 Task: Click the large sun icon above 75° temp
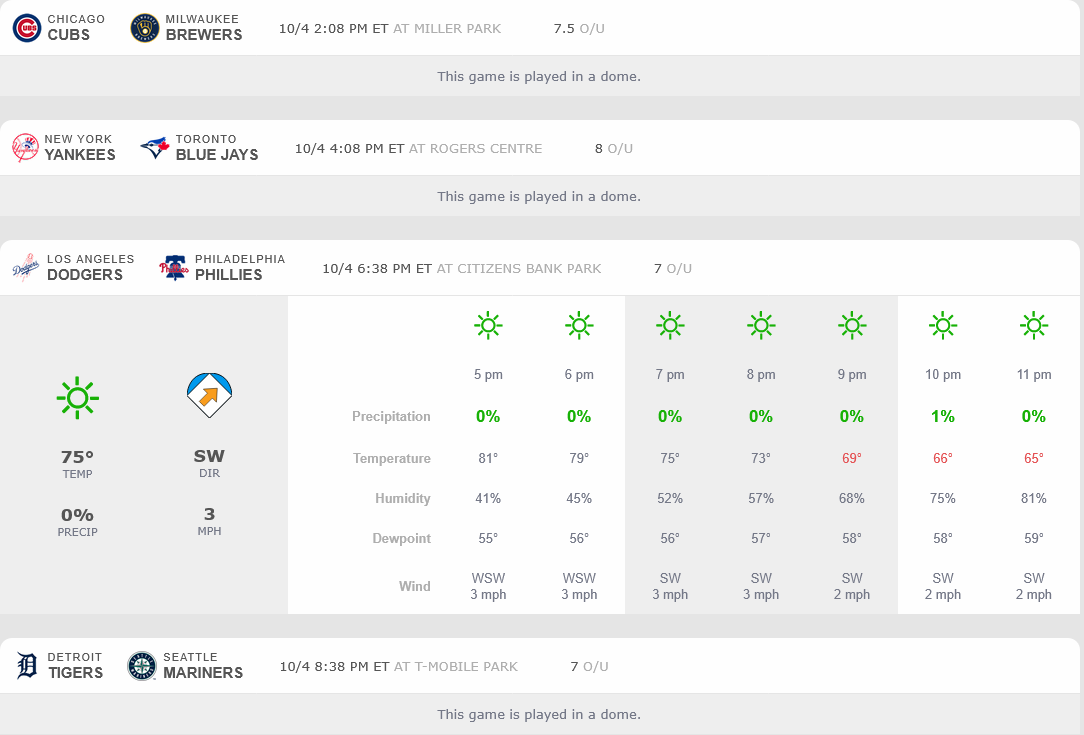[77, 397]
